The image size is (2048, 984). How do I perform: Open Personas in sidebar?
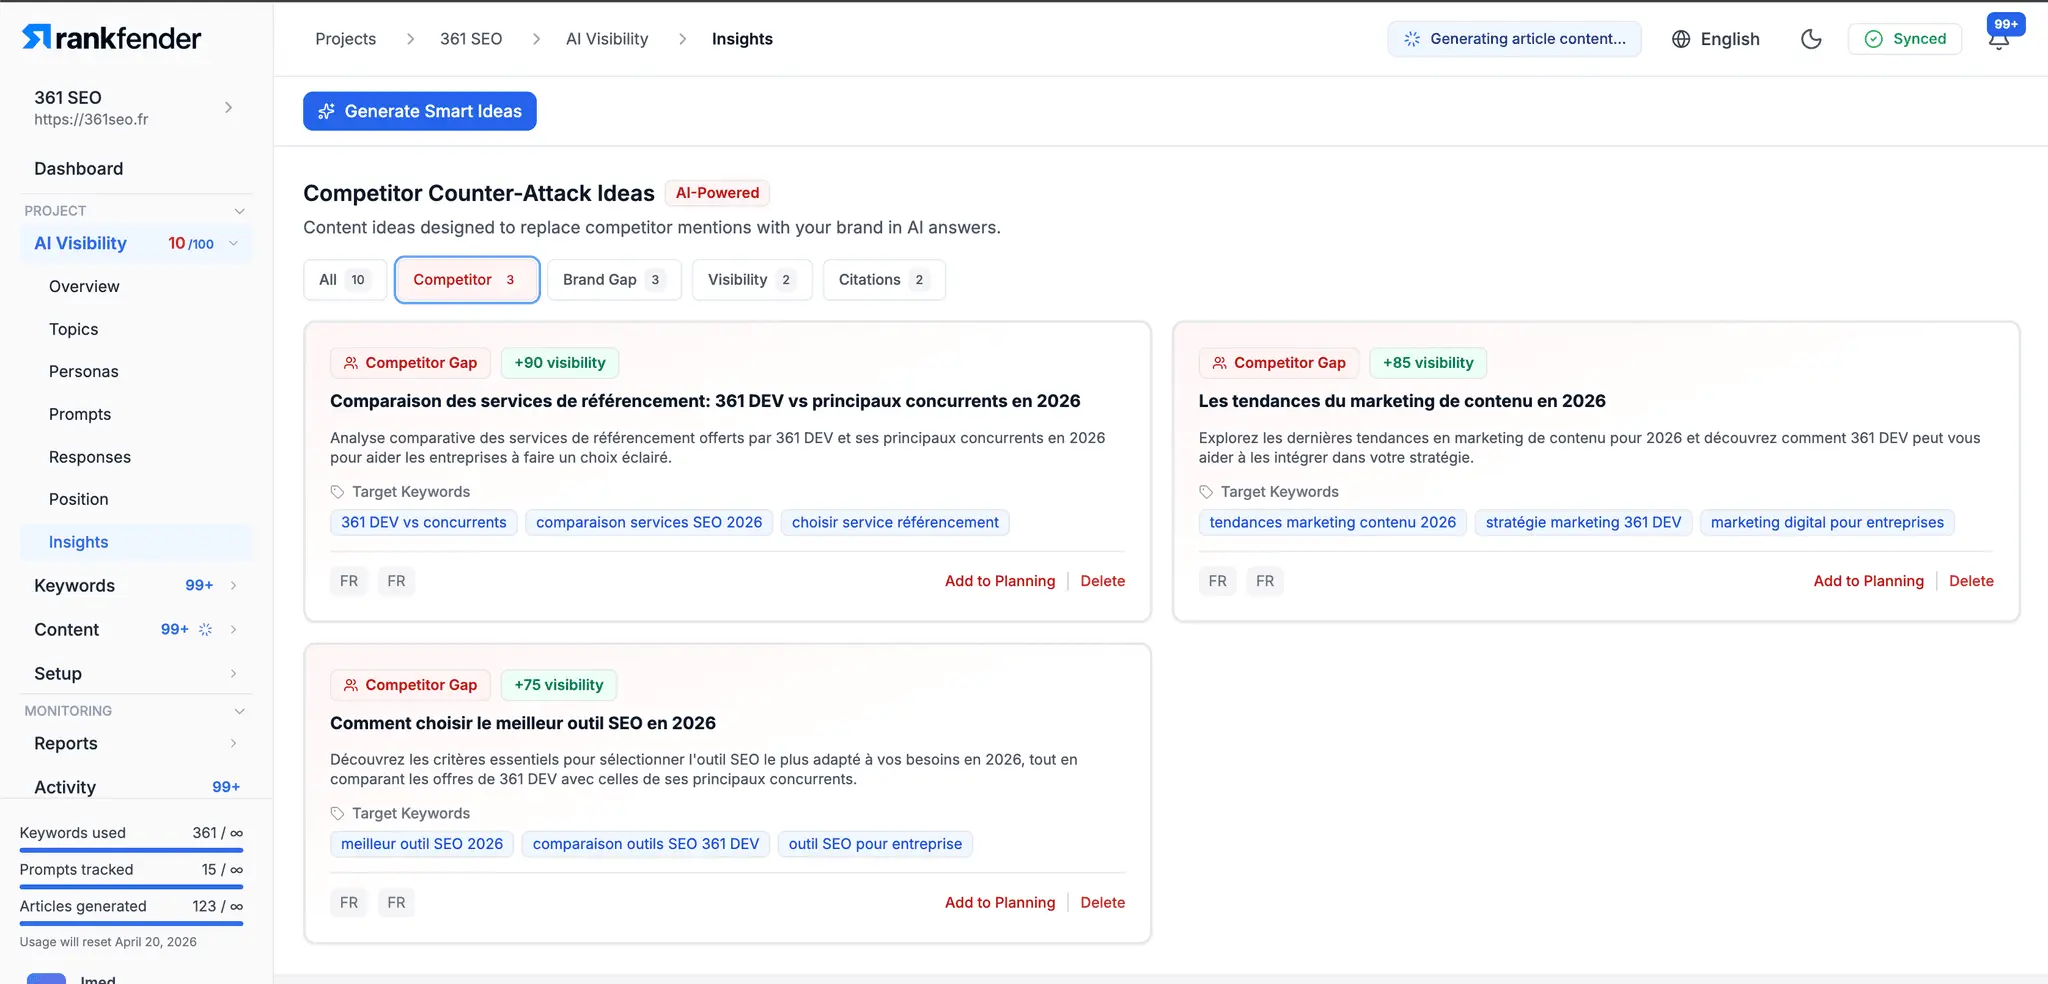pyautogui.click(x=84, y=372)
